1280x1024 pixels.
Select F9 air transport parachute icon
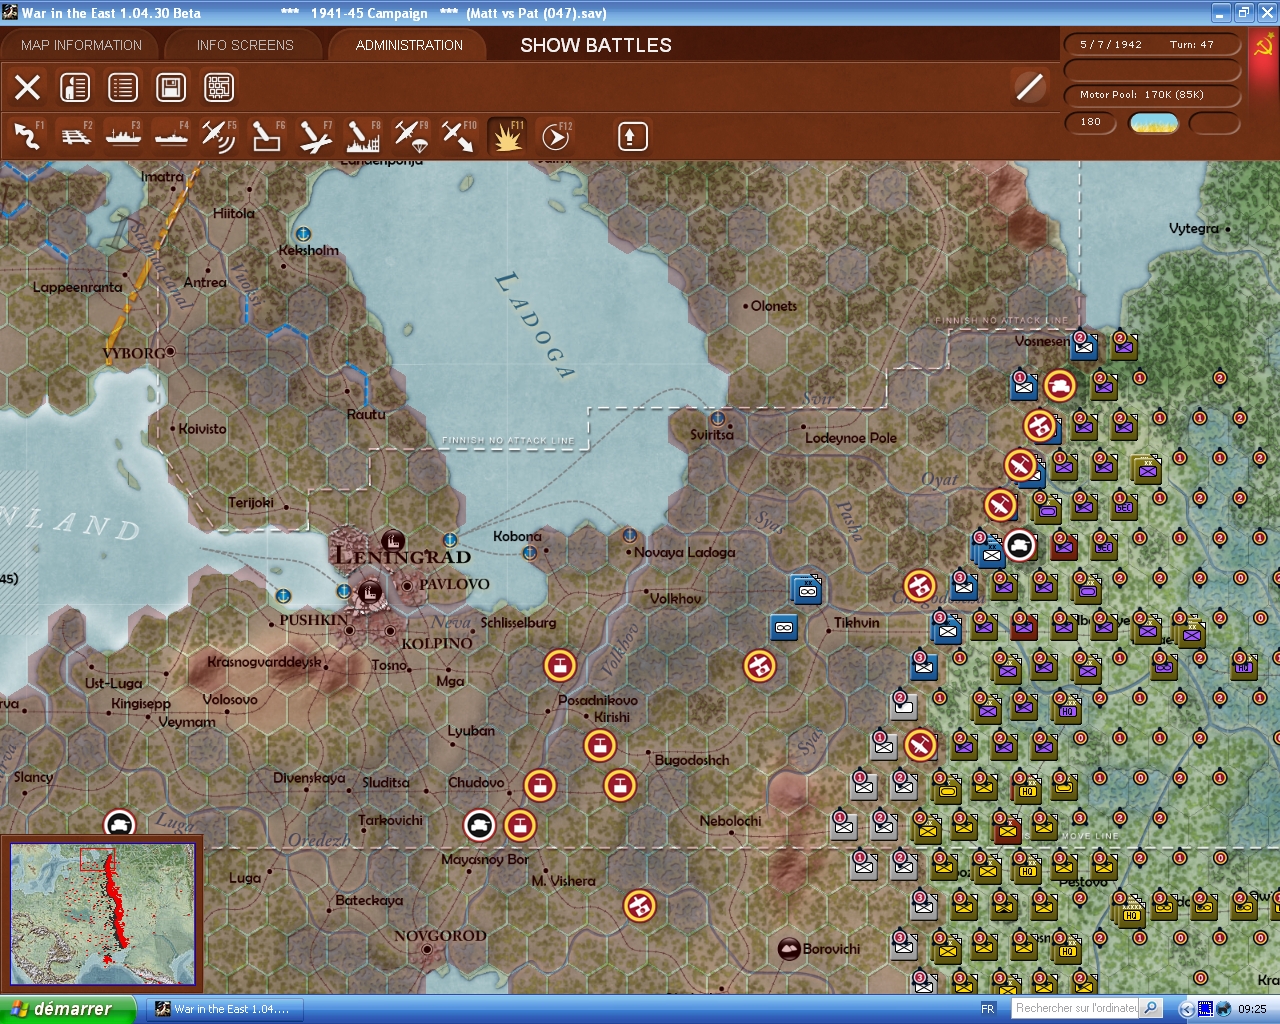pos(411,136)
